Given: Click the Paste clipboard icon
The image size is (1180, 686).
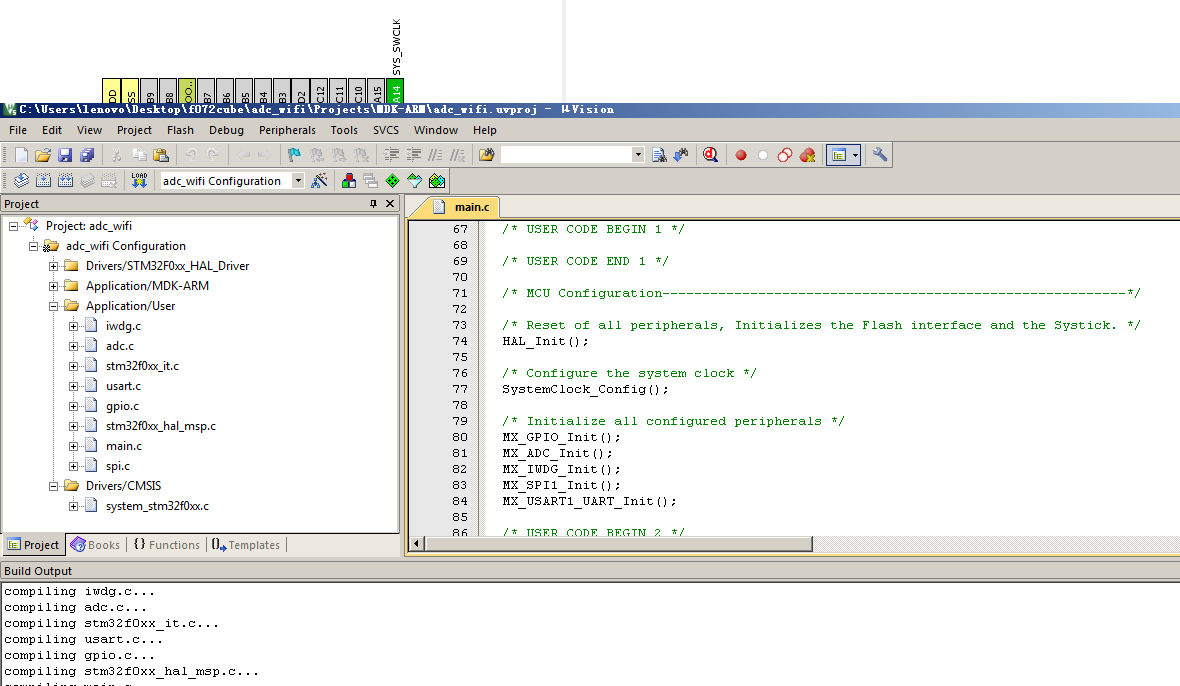Looking at the screenshot, I should (160, 155).
